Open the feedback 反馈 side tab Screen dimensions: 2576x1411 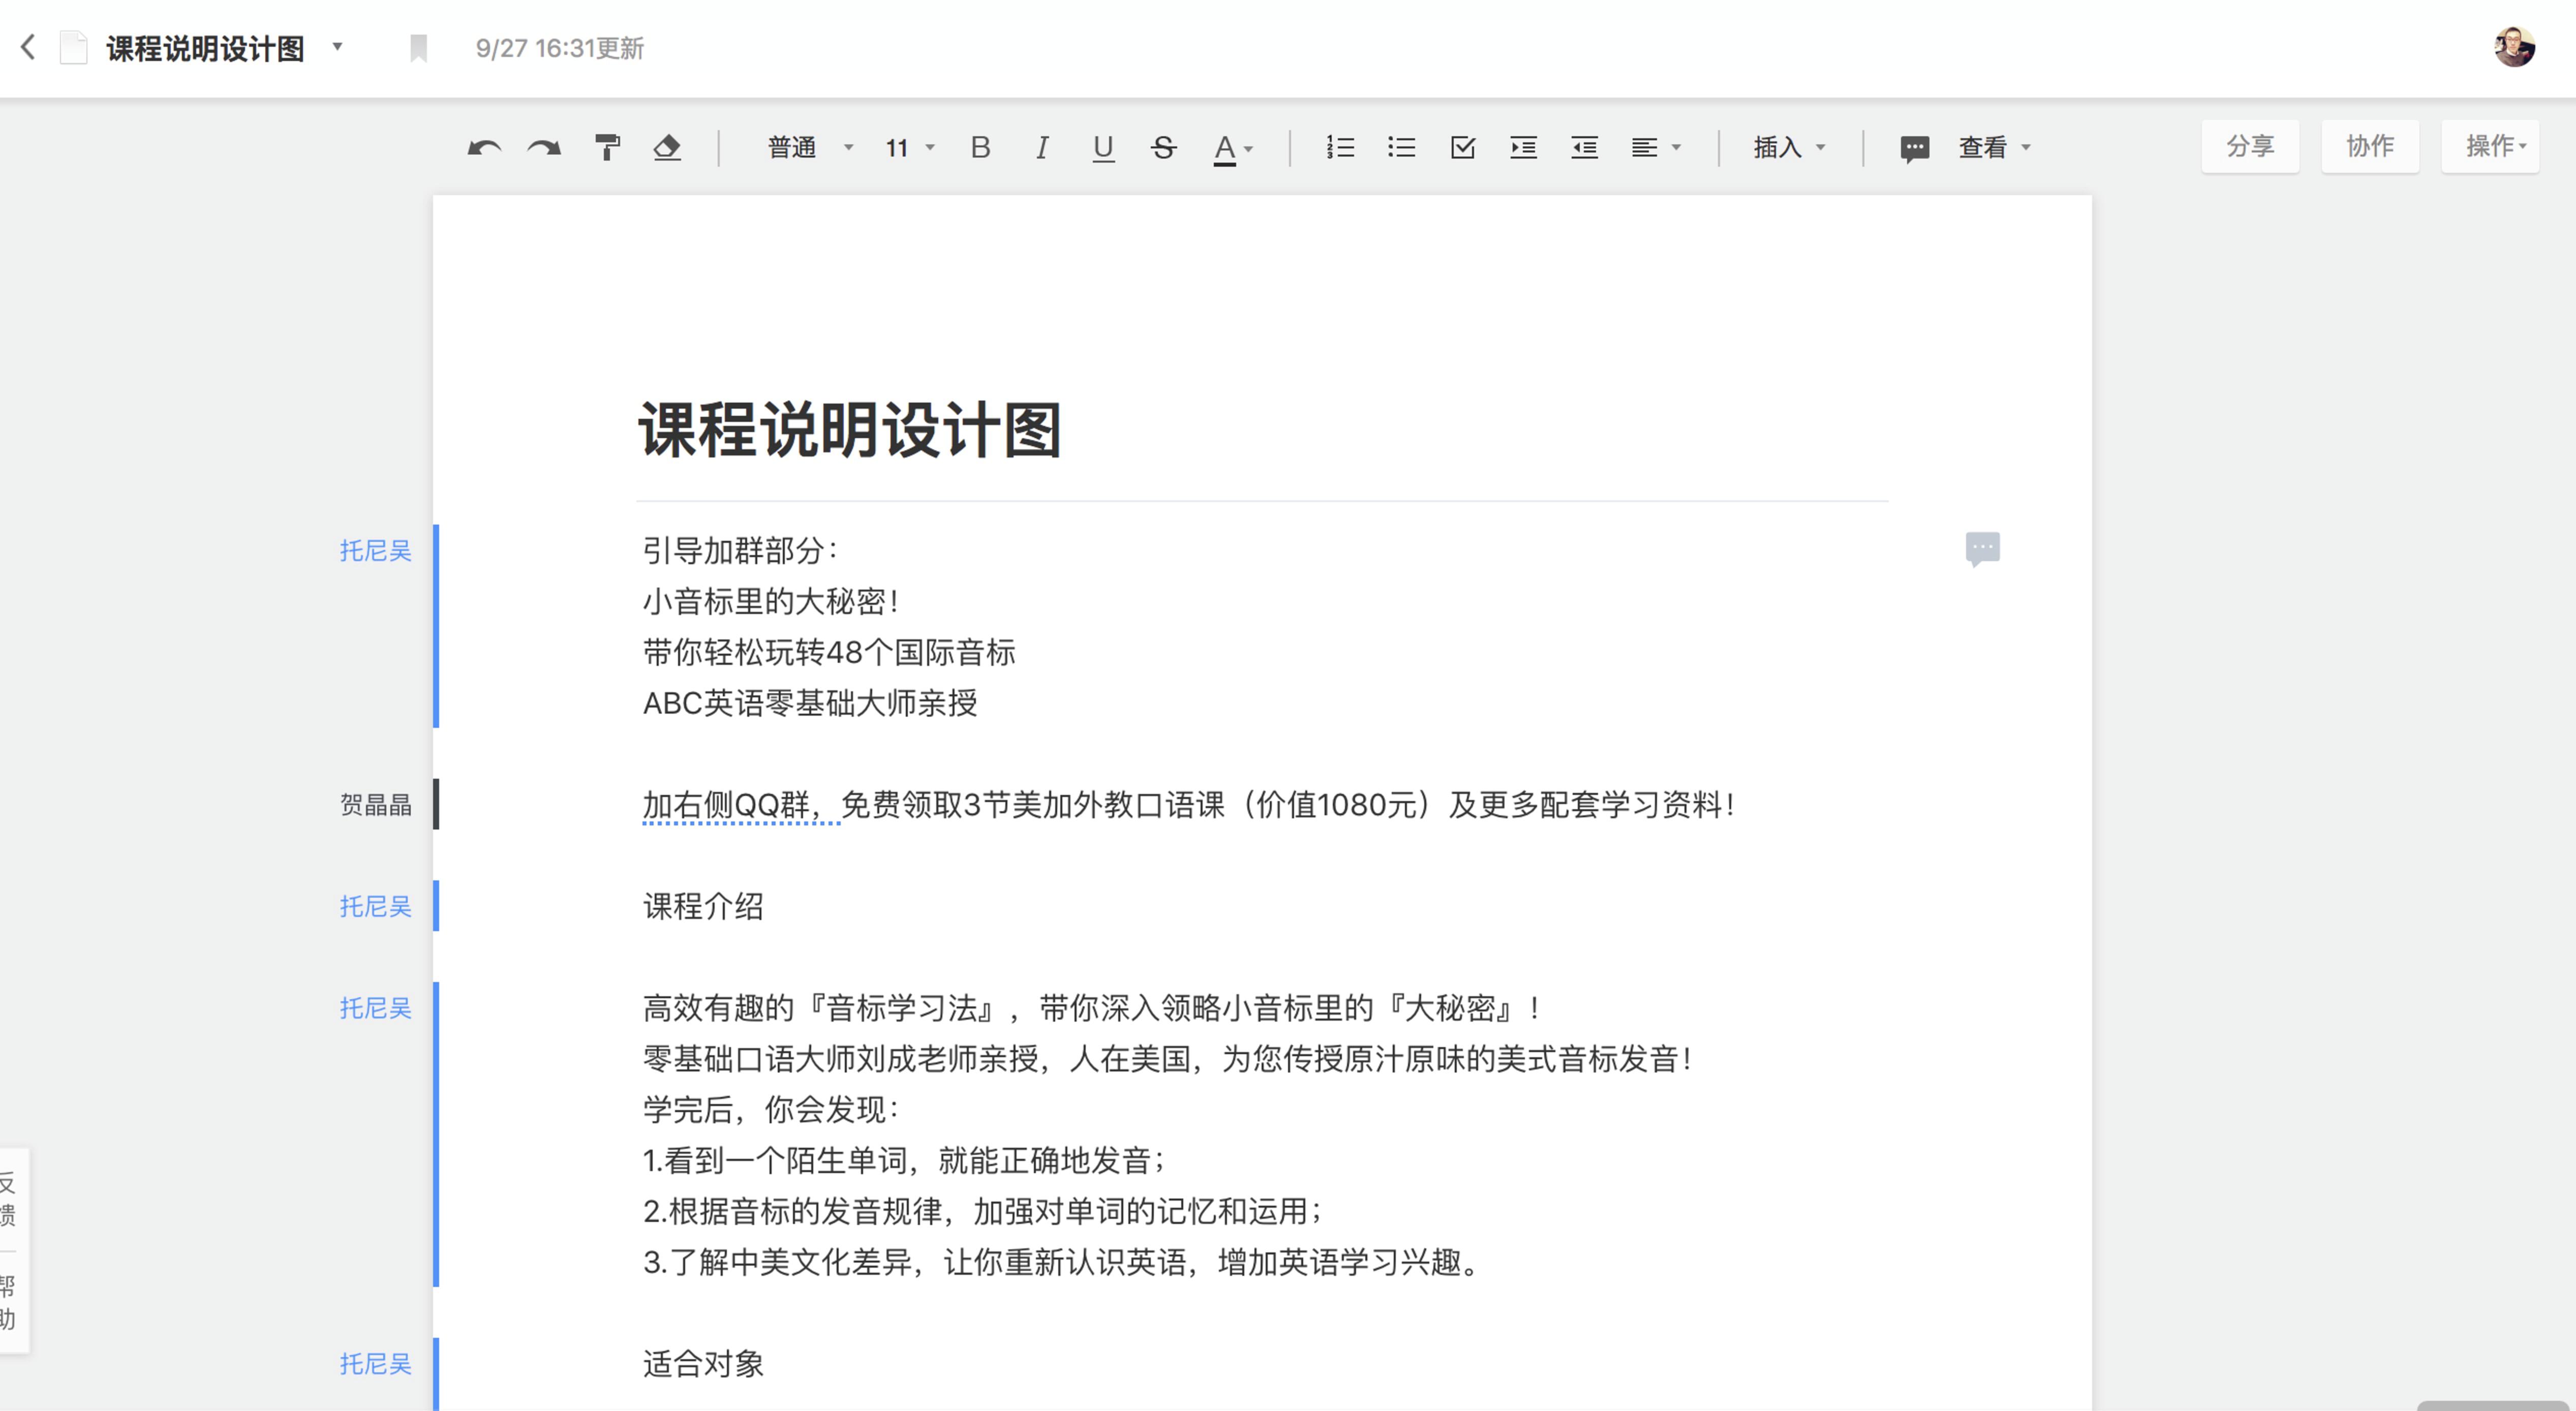pyautogui.click(x=8, y=1199)
